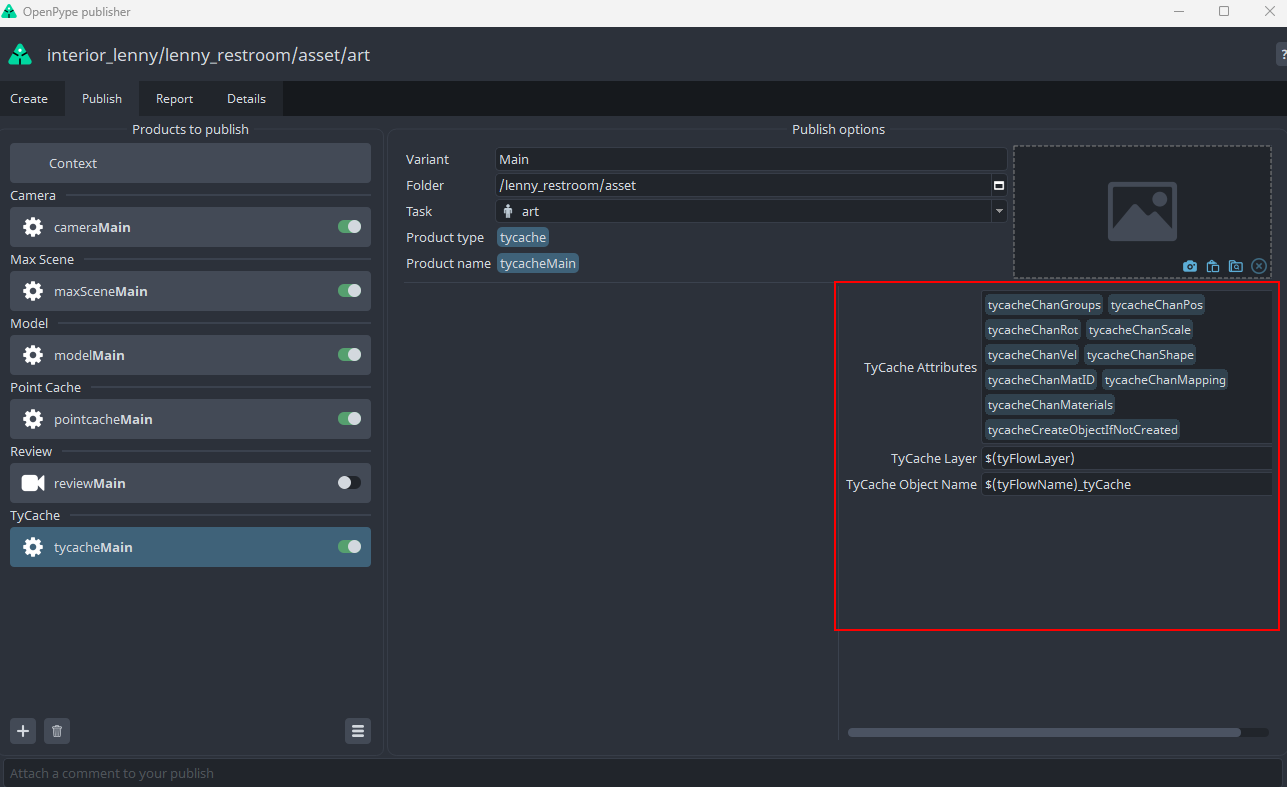Viewport: 1287px width, 787px height.
Task: Click the thumbnail placeholder image
Action: (x=1142, y=211)
